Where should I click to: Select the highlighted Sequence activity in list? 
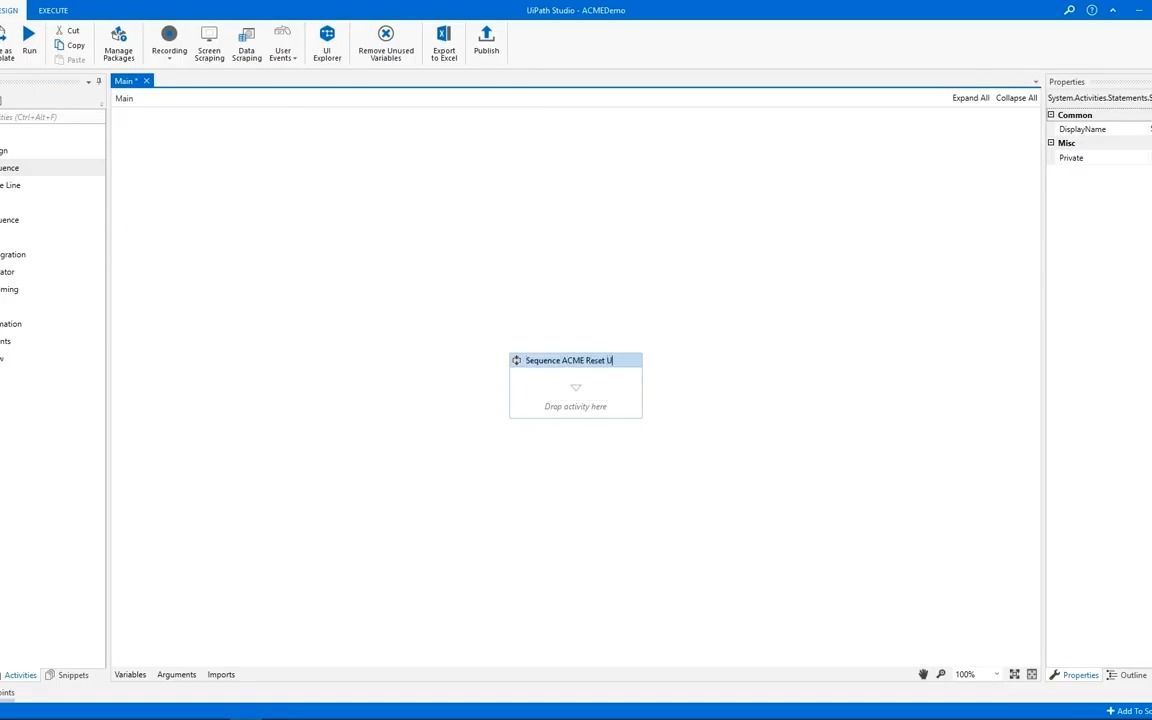[52, 168]
